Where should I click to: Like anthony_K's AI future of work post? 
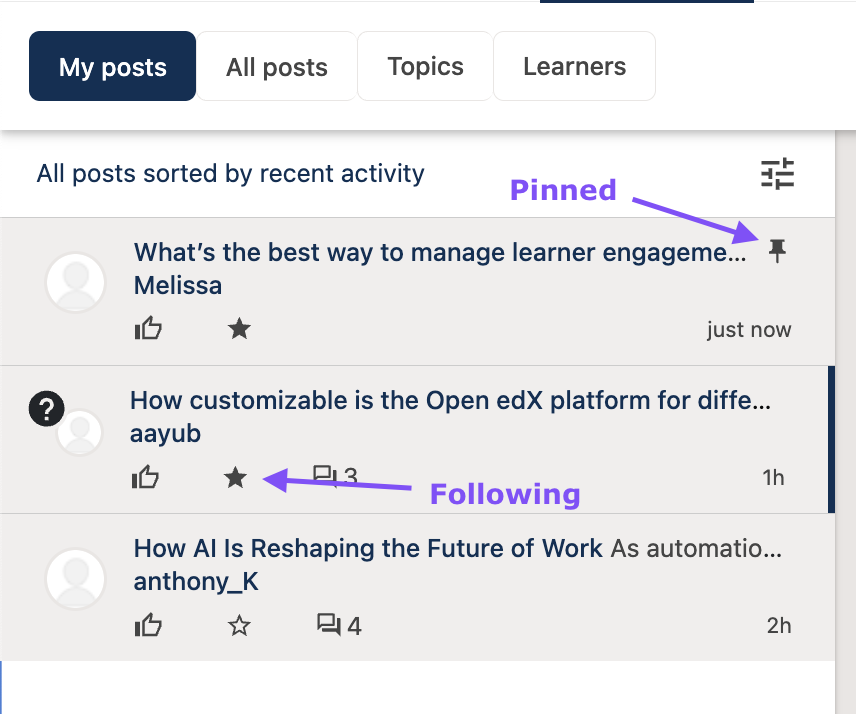click(148, 626)
